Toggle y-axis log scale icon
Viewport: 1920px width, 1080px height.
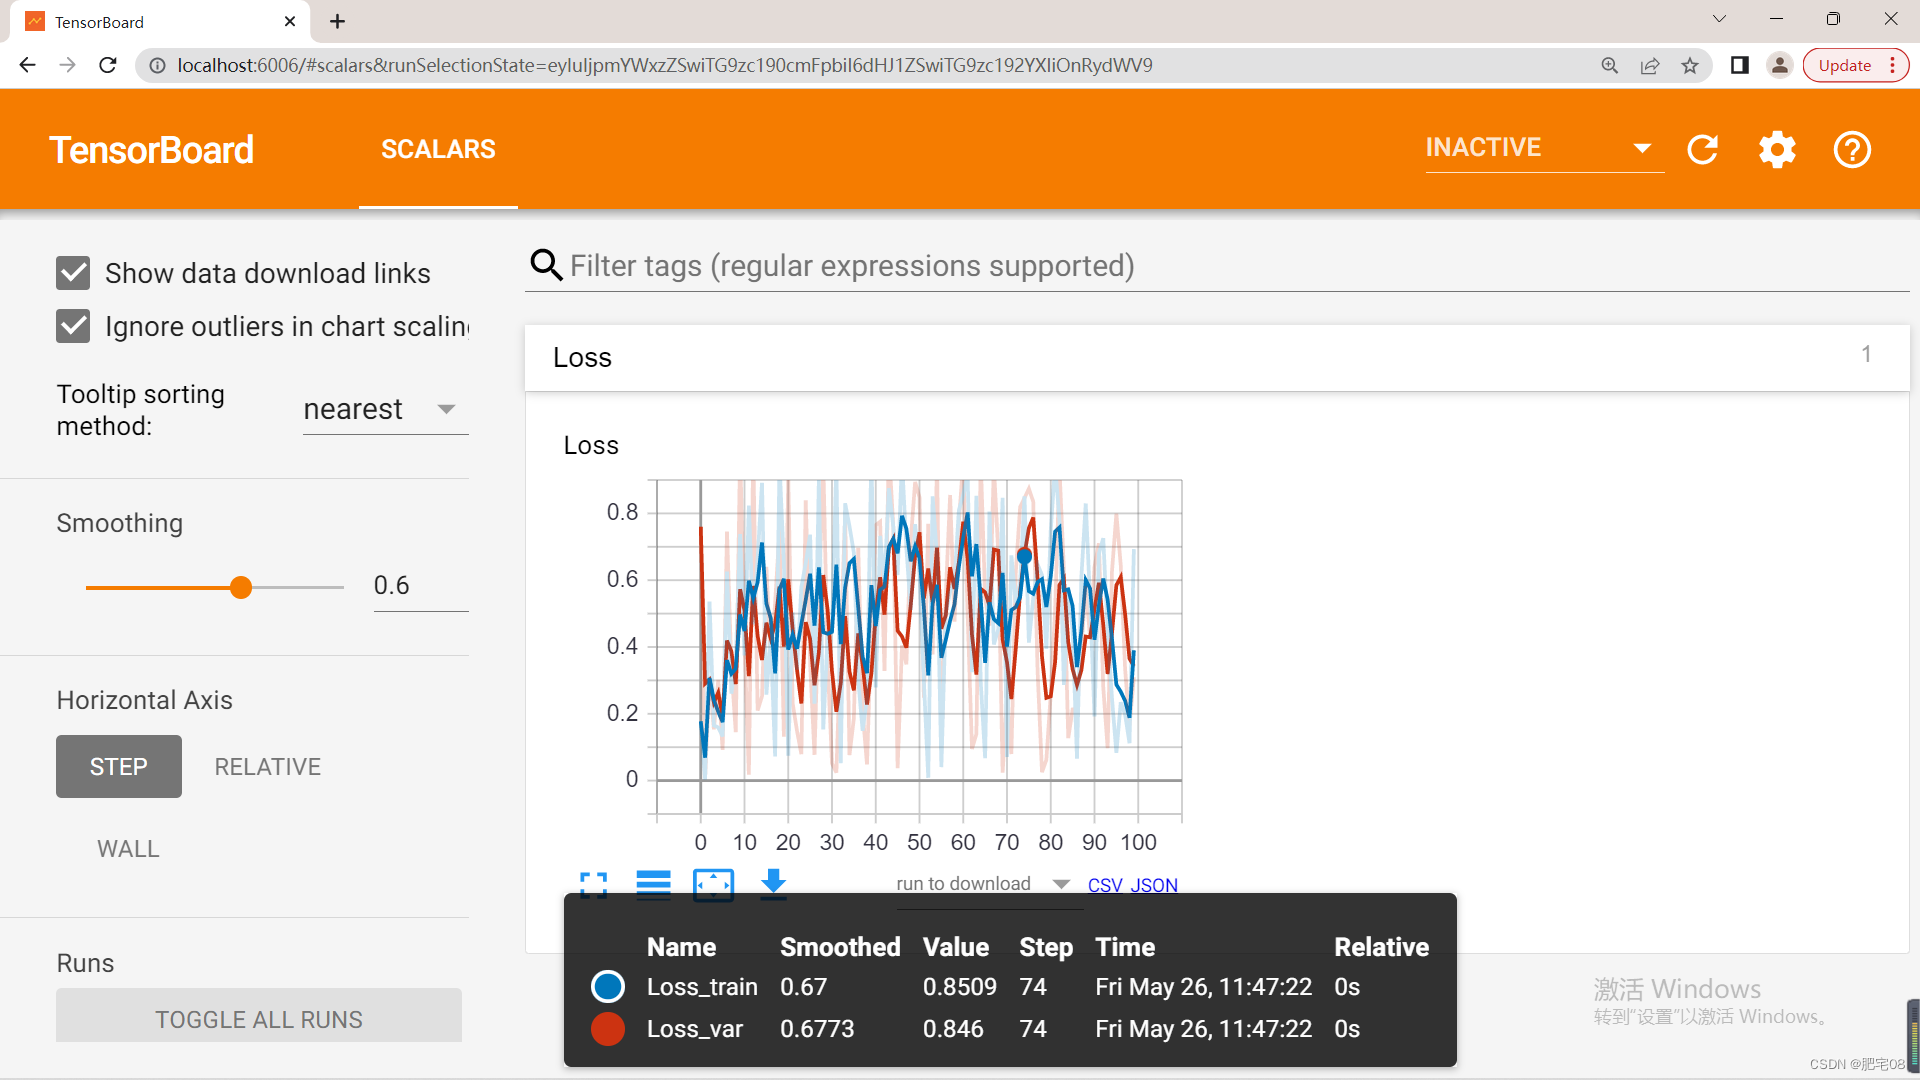(653, 884)
